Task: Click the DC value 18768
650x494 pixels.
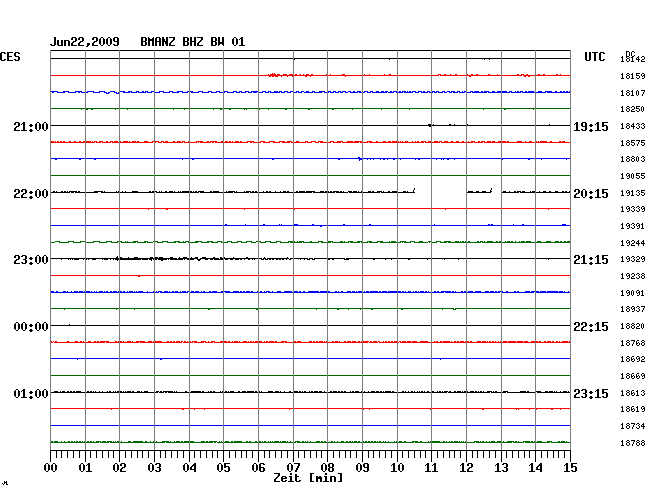Action: point(633,343)
